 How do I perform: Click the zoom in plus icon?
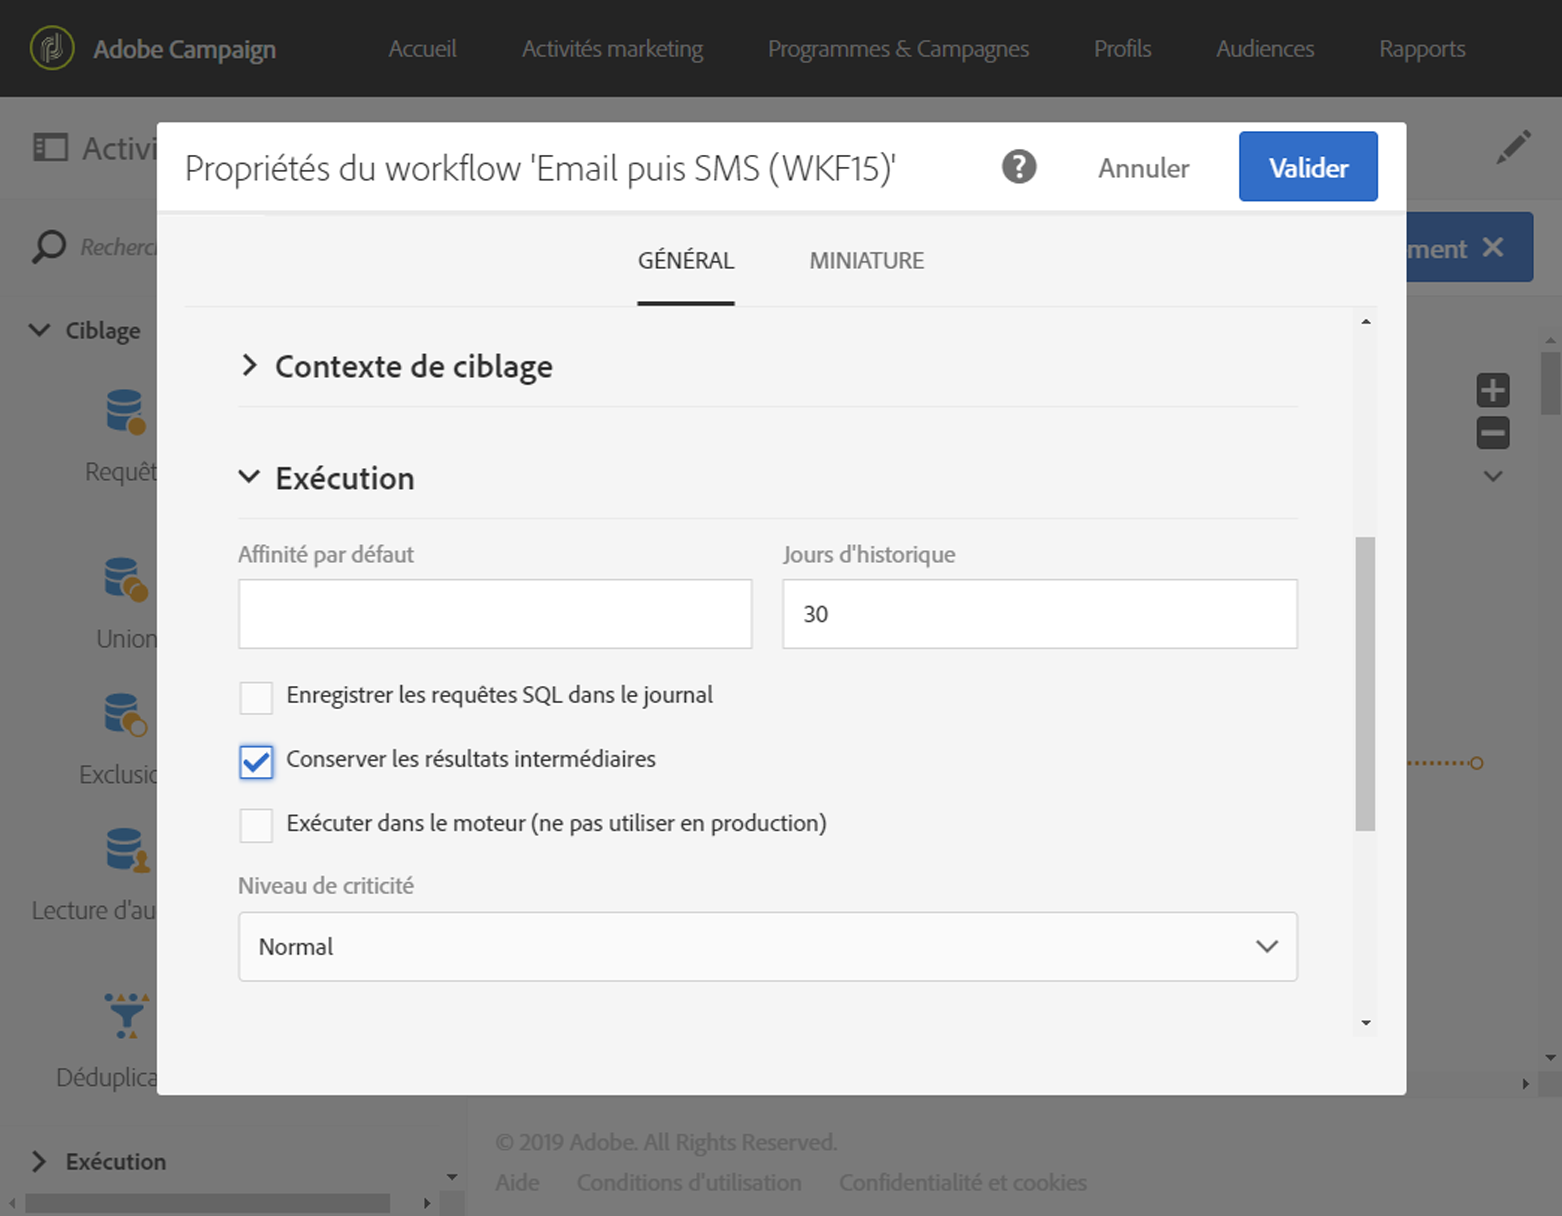(x=1492, y=390)
